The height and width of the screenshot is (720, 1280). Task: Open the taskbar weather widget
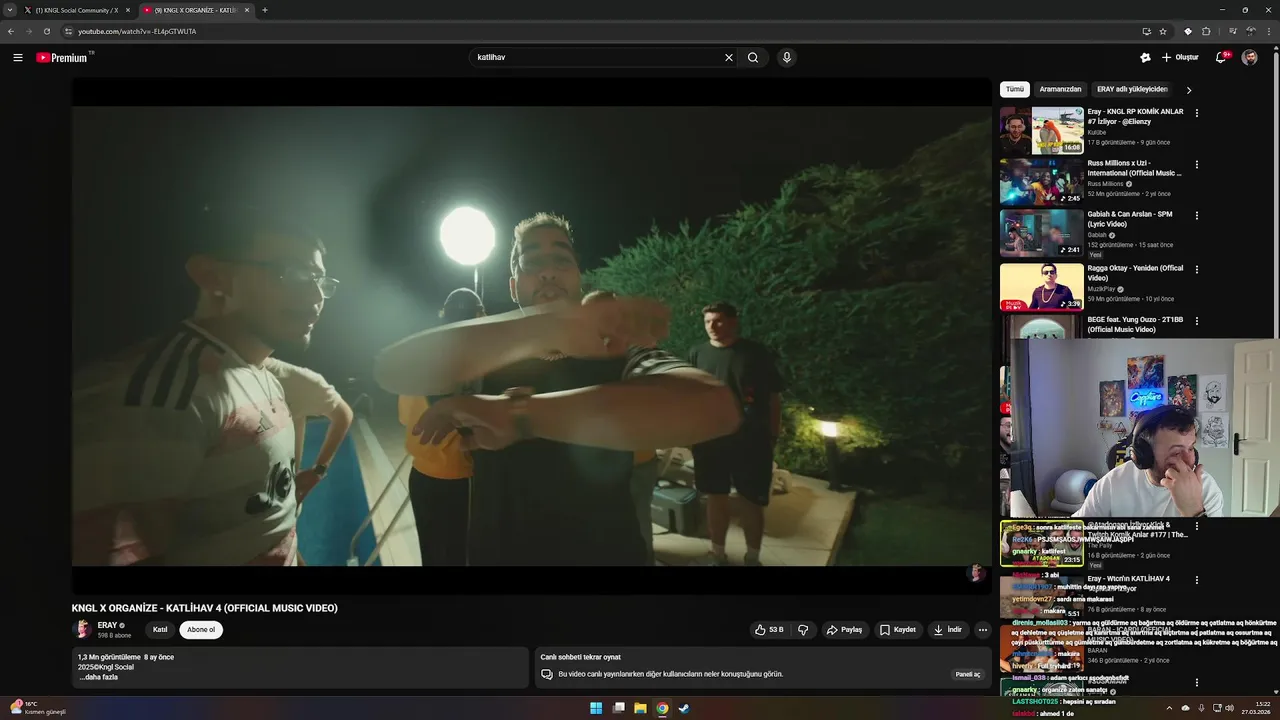click(38, 708)
